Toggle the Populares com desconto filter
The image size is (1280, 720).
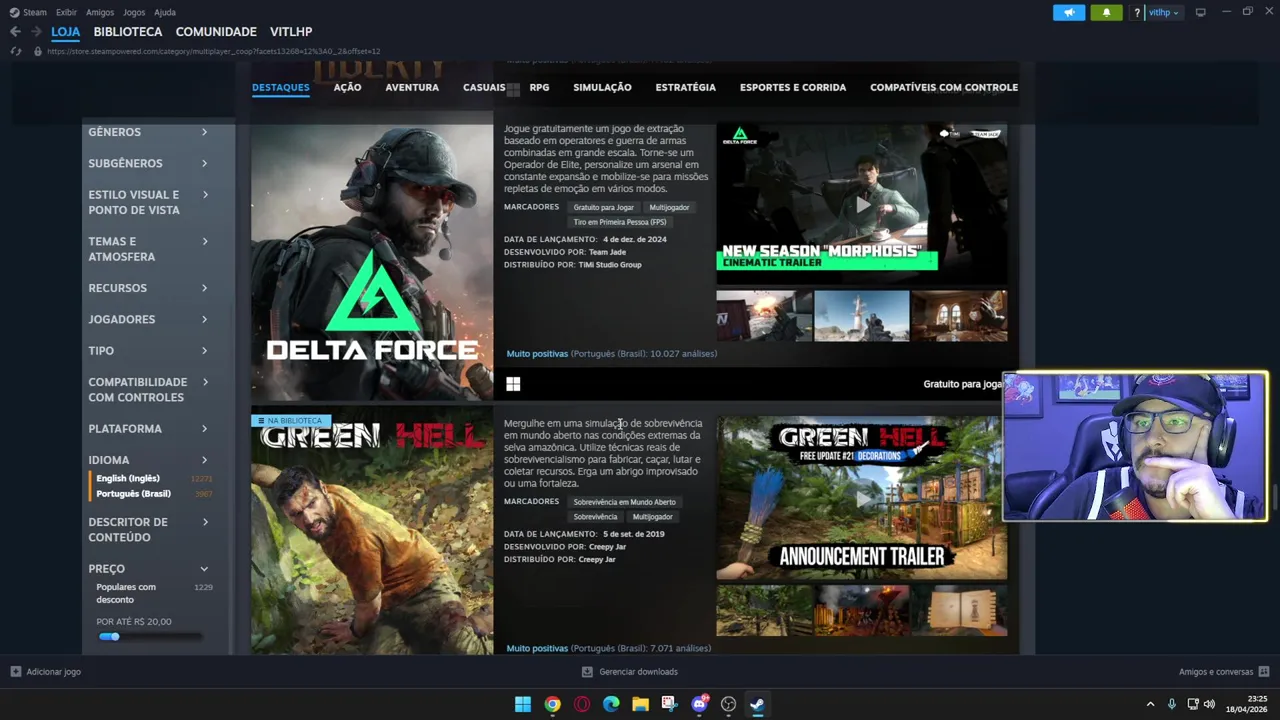[126, 593]
